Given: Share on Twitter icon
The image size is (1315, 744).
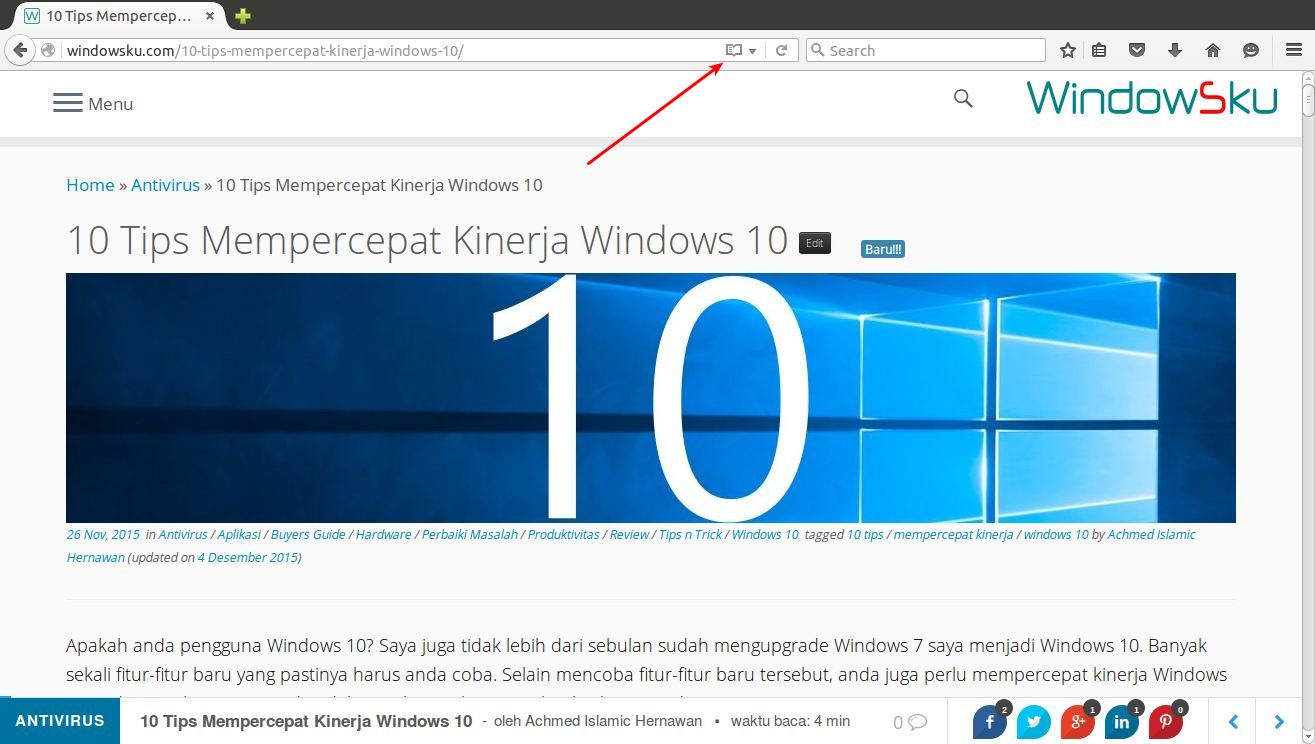Looking at the screenshot, I should [x=1034, y=722].
